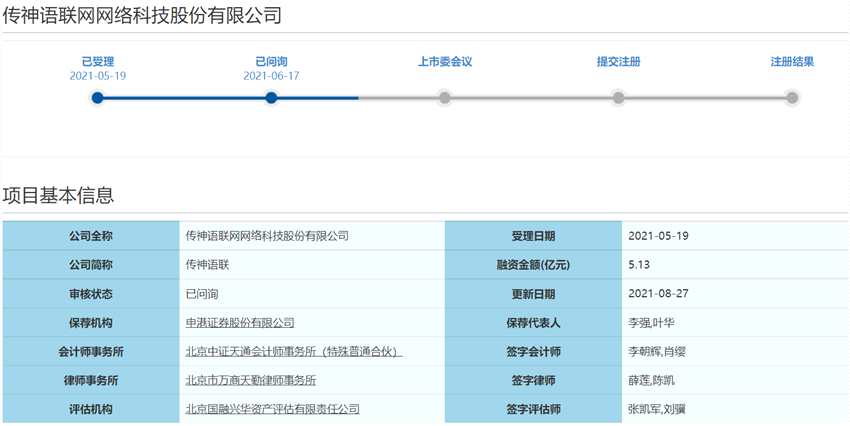Click the 传神语联 short name value
The width and height of the screenshot is (850, 426).
coord(208,265)
